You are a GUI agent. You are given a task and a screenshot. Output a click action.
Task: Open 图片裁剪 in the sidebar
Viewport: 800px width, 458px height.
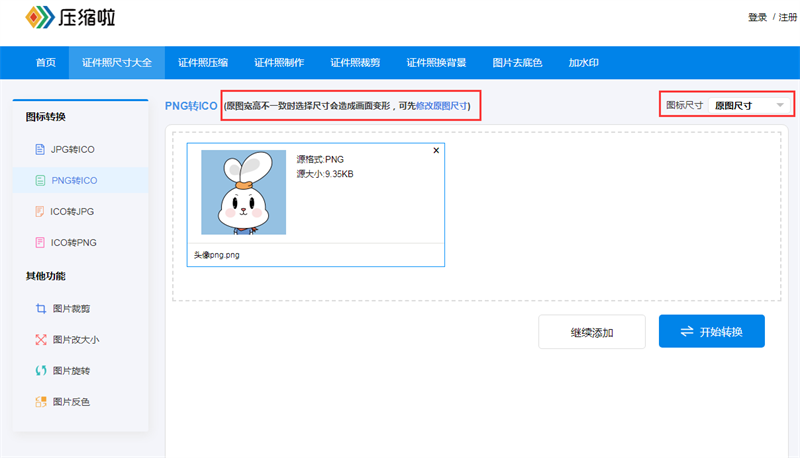tap(81, 309)
